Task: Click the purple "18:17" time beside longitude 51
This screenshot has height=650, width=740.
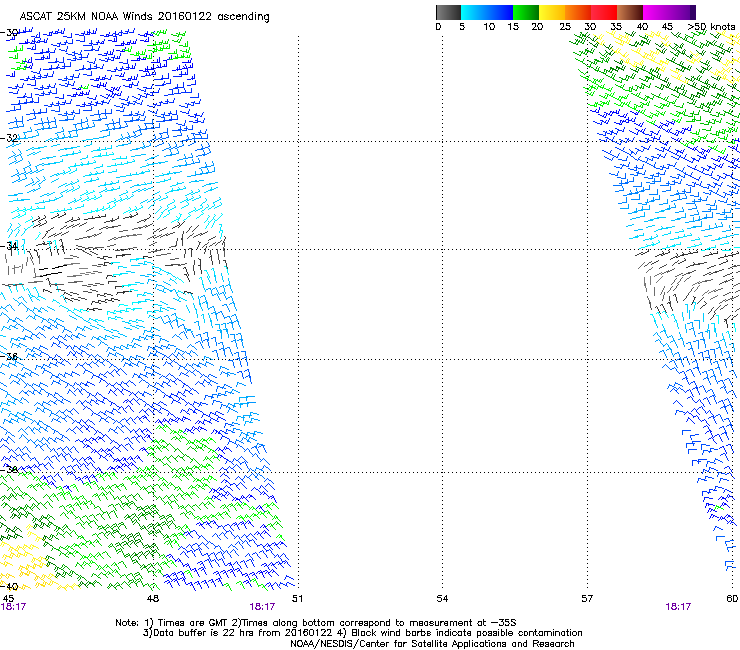Action: coord(262,607)
